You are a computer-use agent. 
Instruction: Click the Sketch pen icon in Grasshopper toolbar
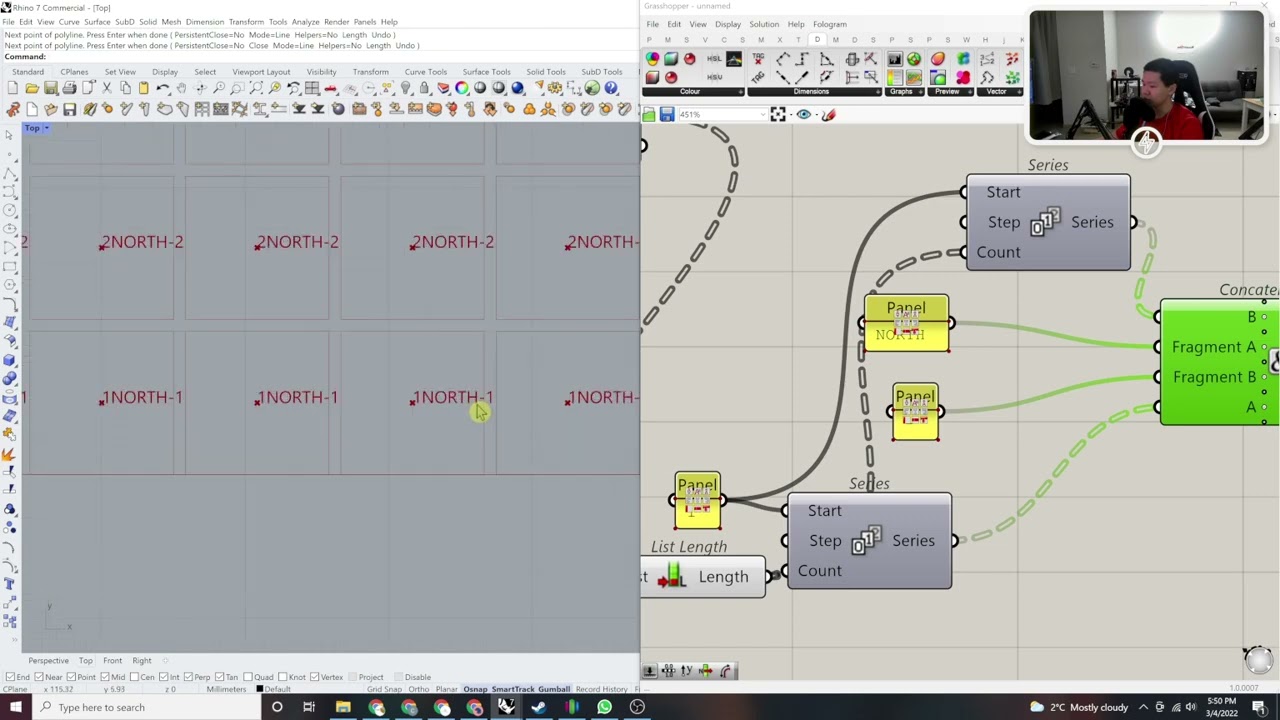point(828,115)
